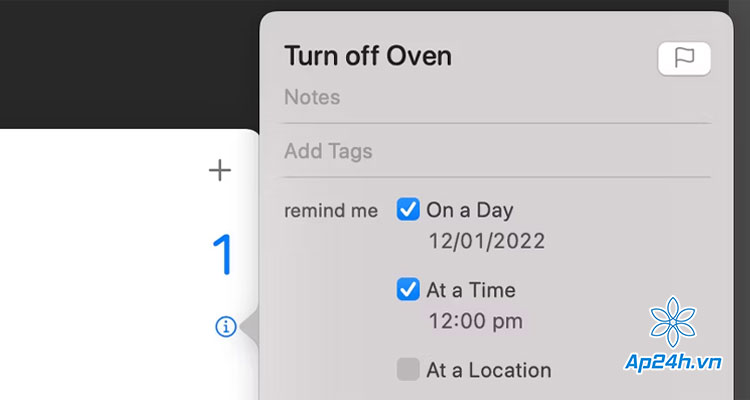Screen dimensions: 750x400
Task: Click the blue info circle icon
Action: 226,327
